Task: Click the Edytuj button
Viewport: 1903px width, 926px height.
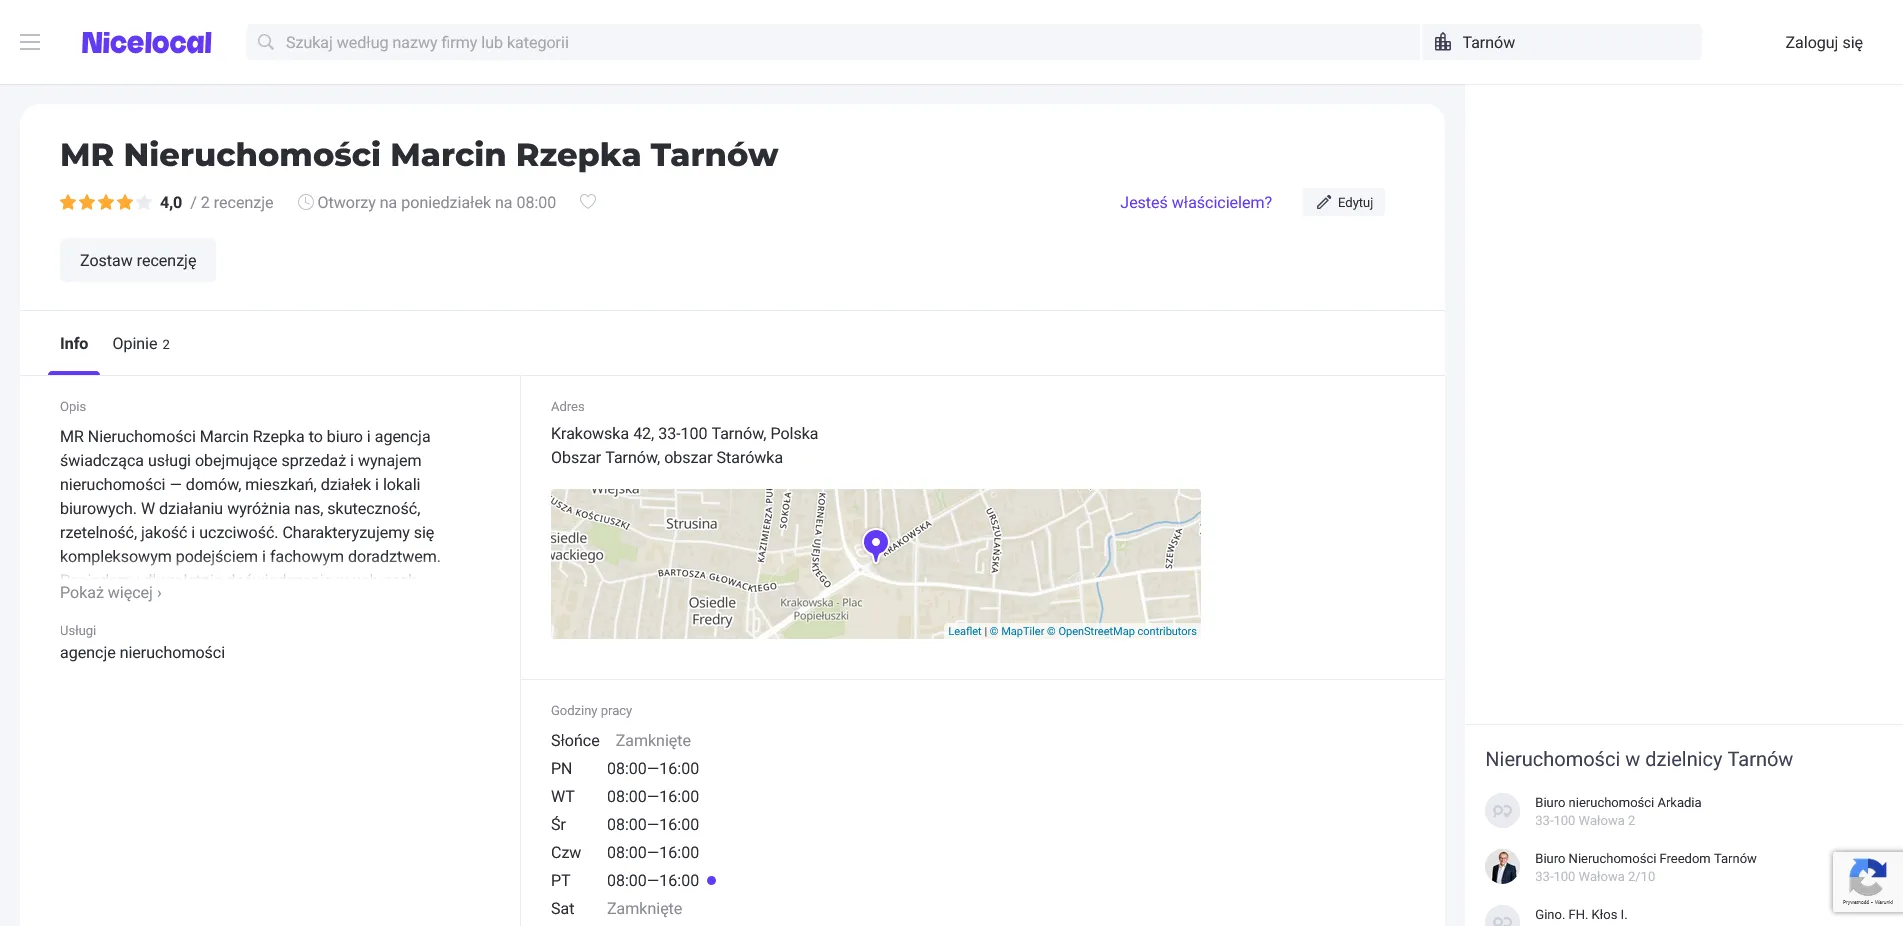Action: tap(1343, 202)
